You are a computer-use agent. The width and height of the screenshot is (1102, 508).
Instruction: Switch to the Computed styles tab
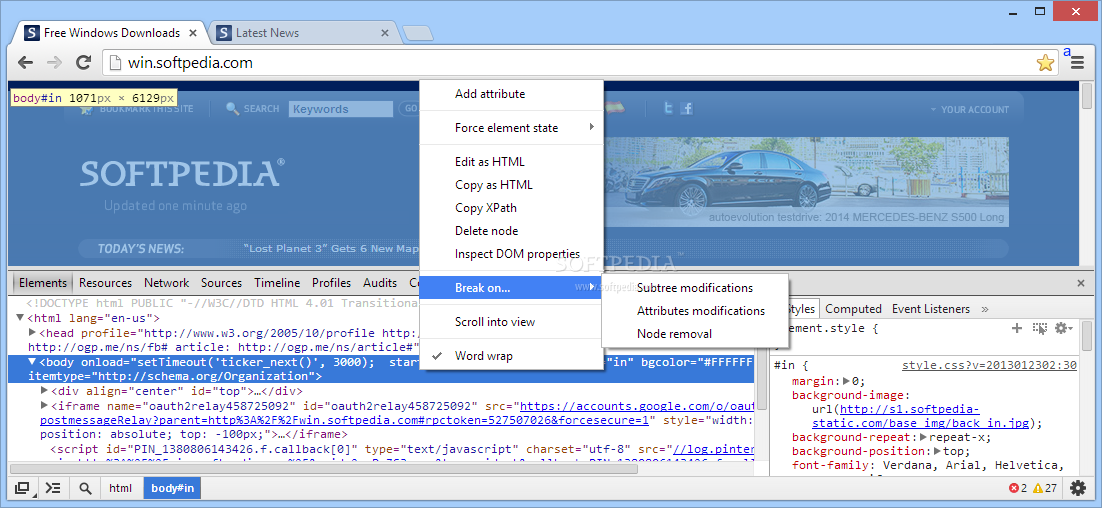pos(853,309)
